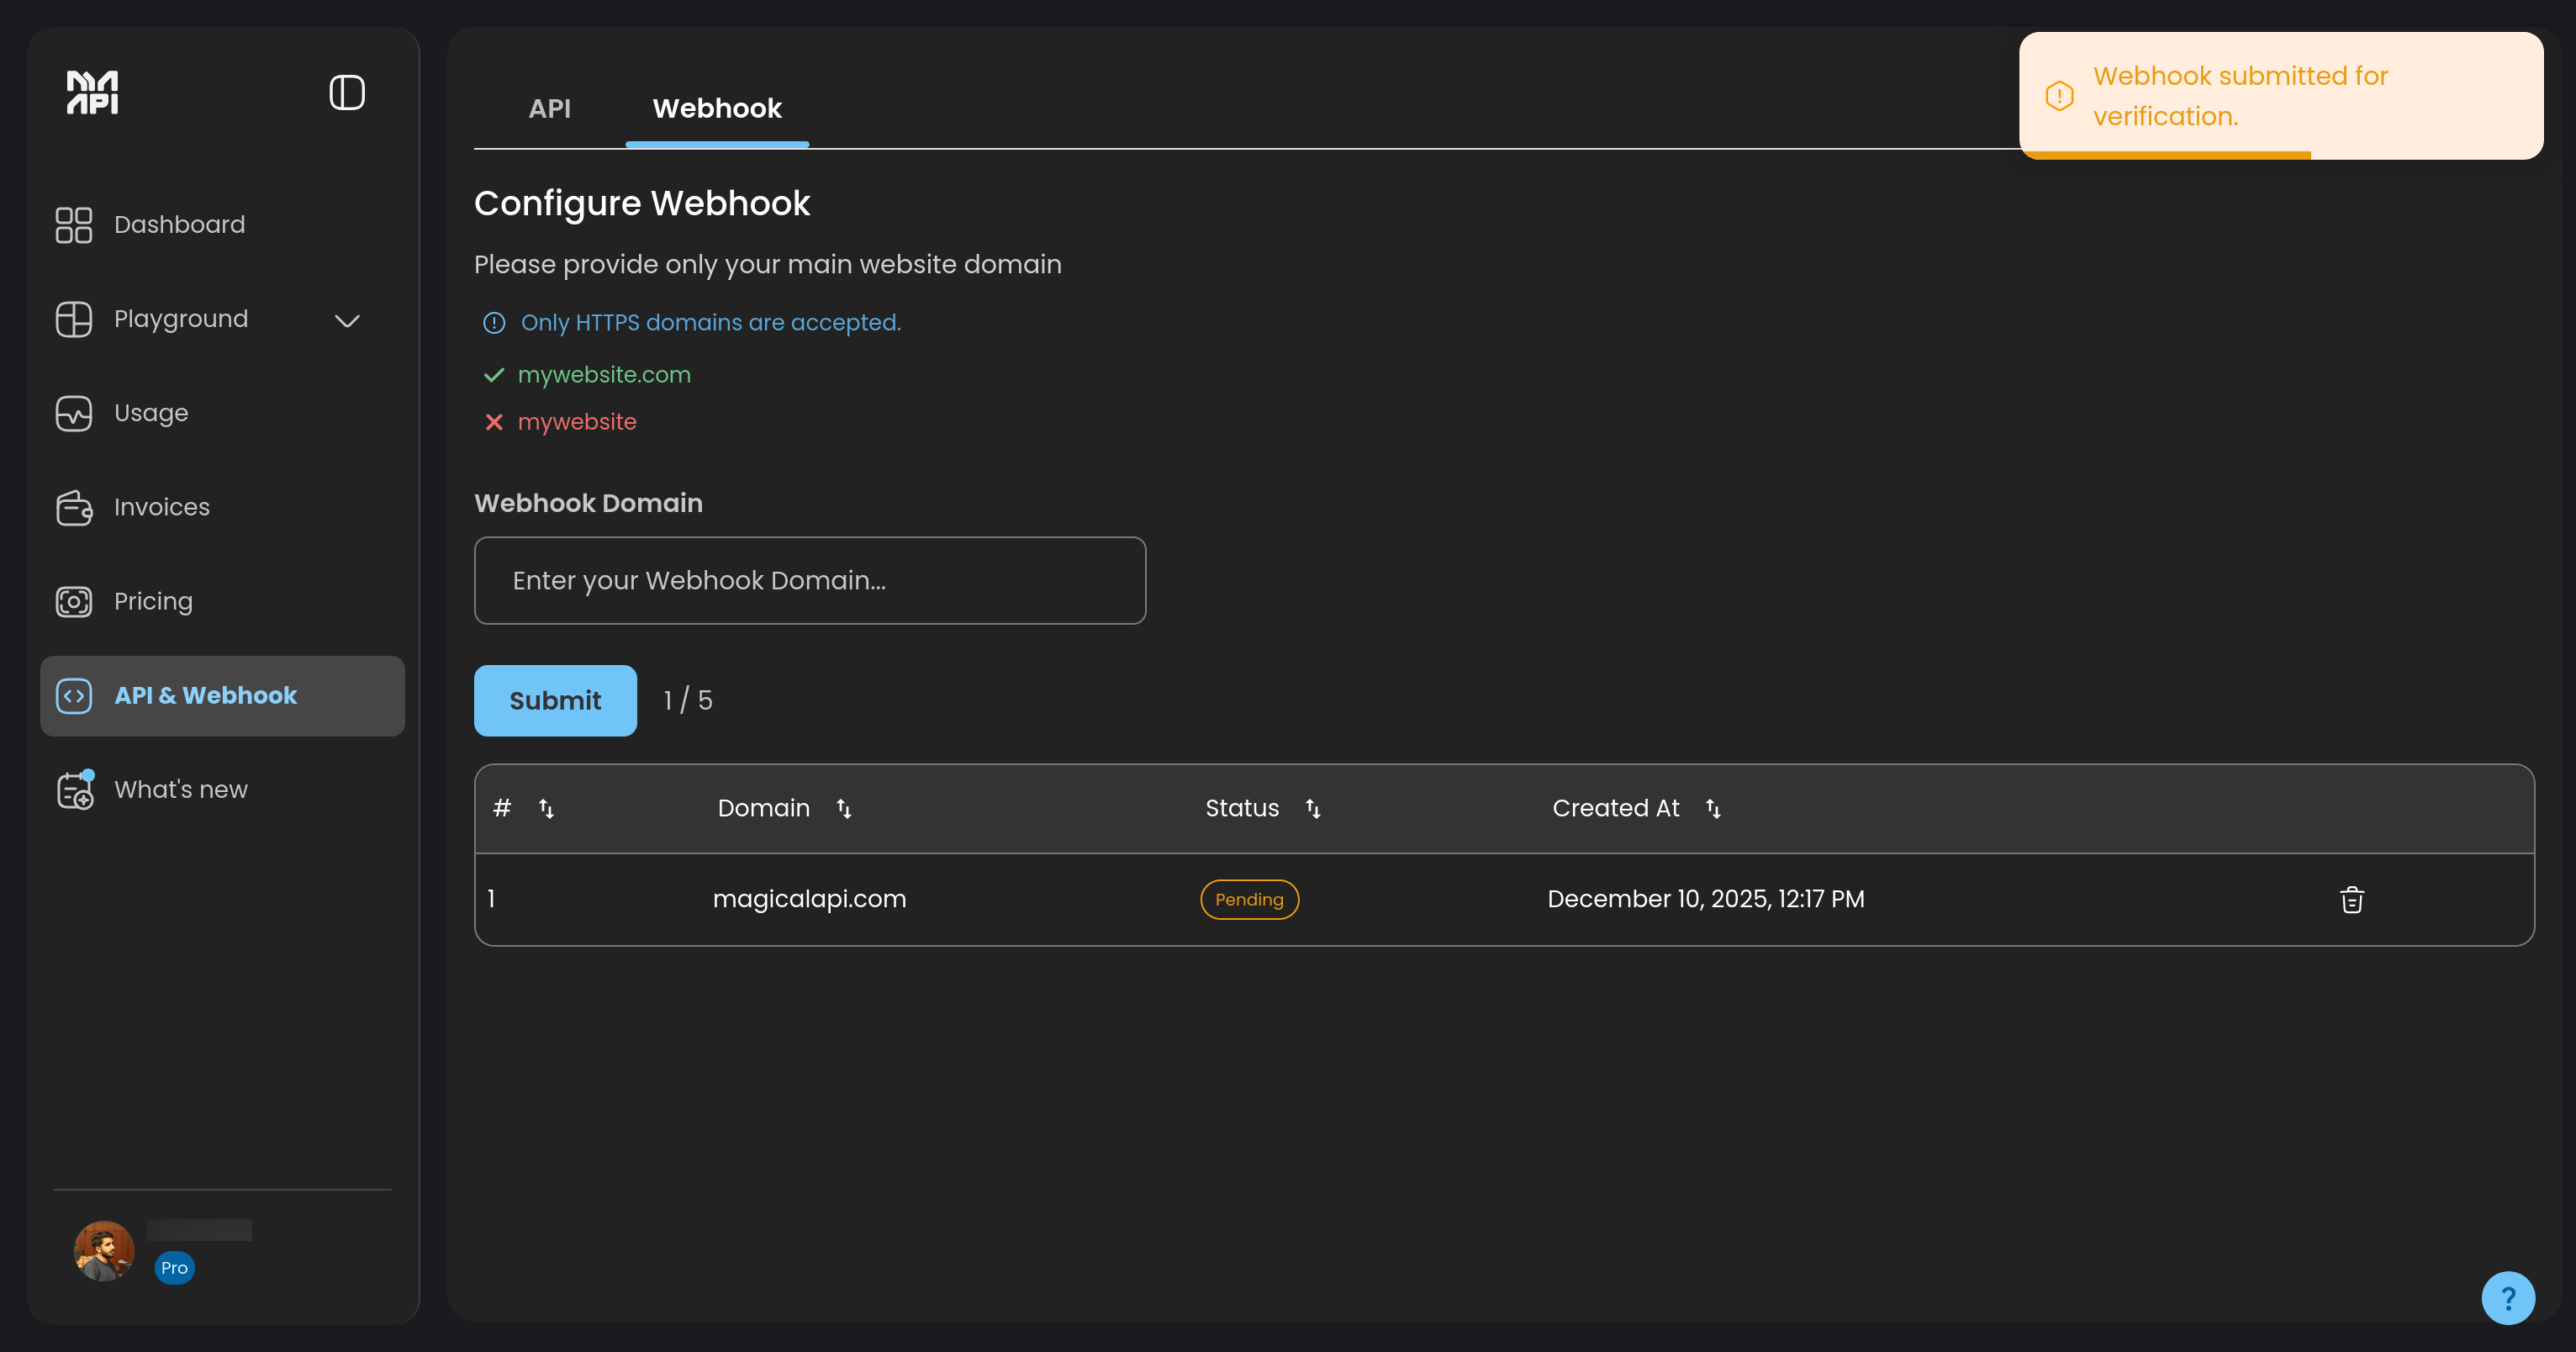Toggle sorting on the Status column

[x=1313, y=808]
